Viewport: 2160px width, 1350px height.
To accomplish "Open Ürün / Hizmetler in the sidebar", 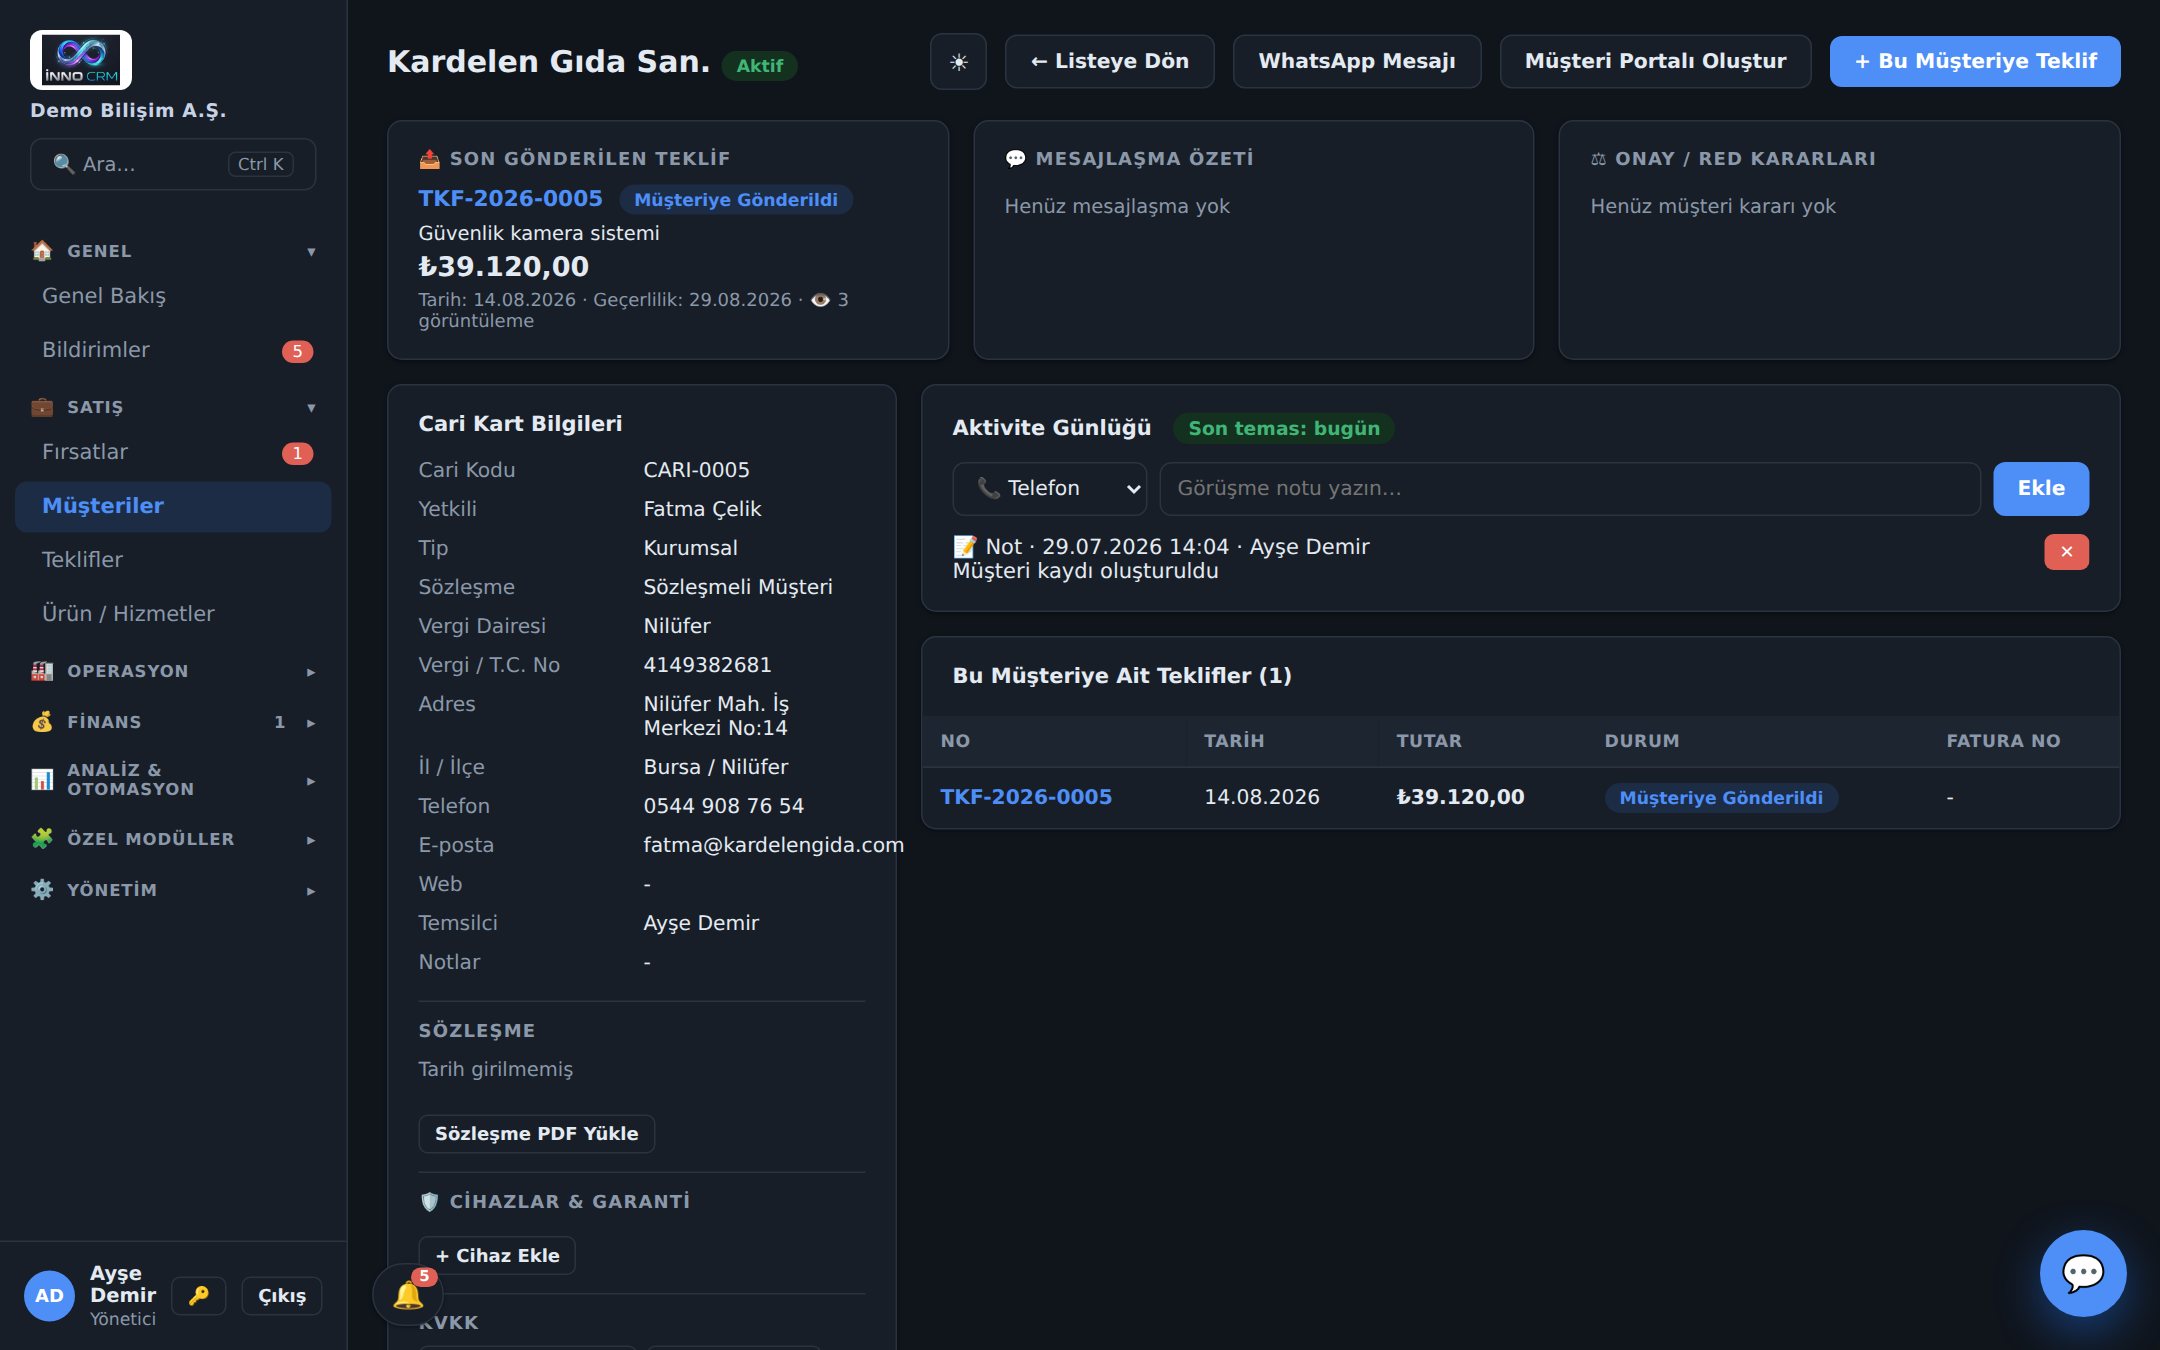I will pos(173,614).
